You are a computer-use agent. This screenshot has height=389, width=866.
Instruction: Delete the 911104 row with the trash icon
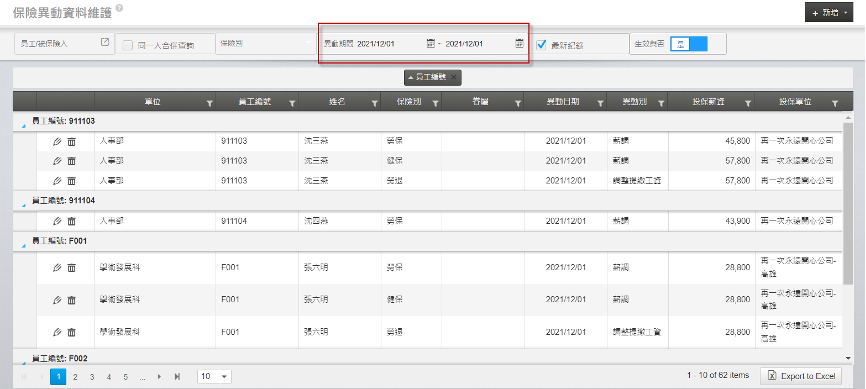pyautogui.click(x=71, y=221)
